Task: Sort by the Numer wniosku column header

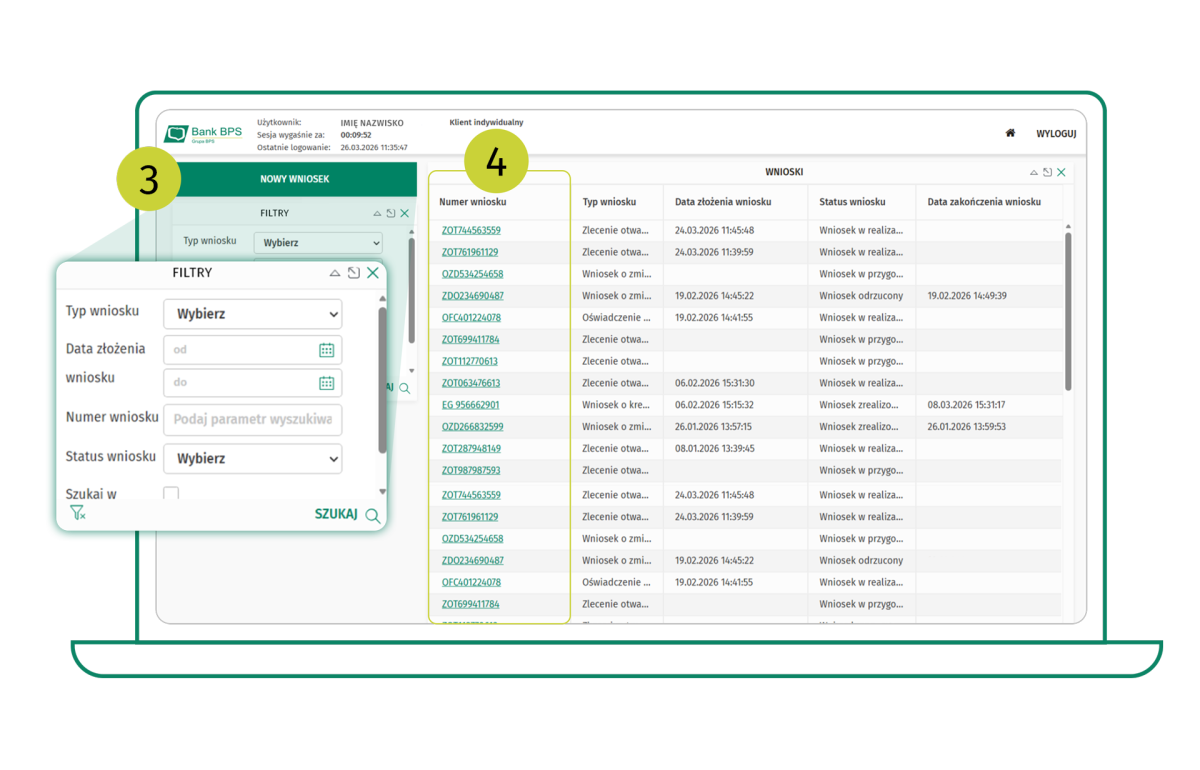Action: coord(473,202)
